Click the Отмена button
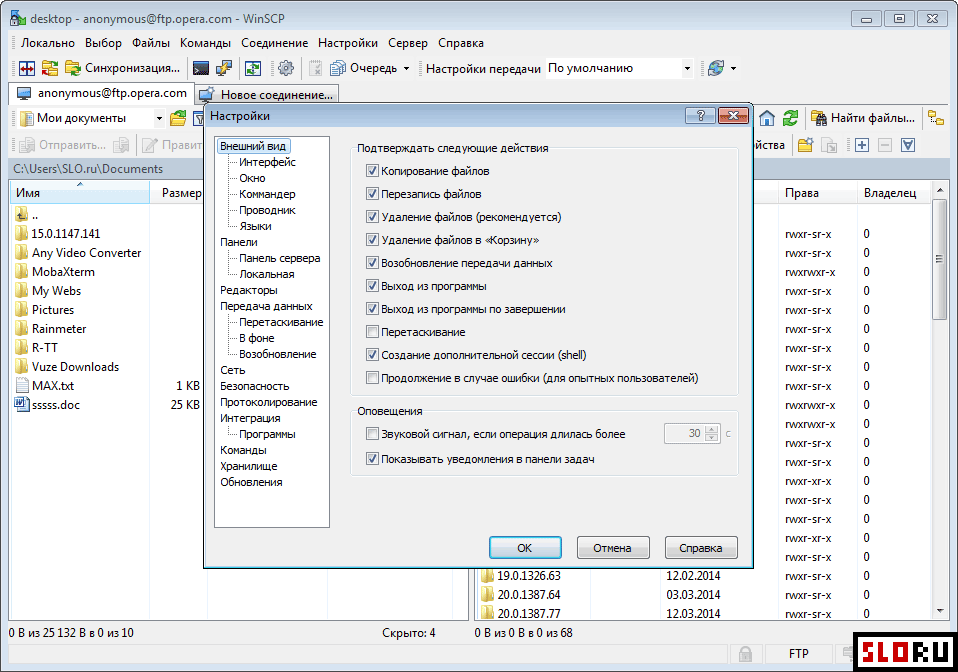Image resolution: width=958 pixels, height=672 pixels. click(612, 548)
